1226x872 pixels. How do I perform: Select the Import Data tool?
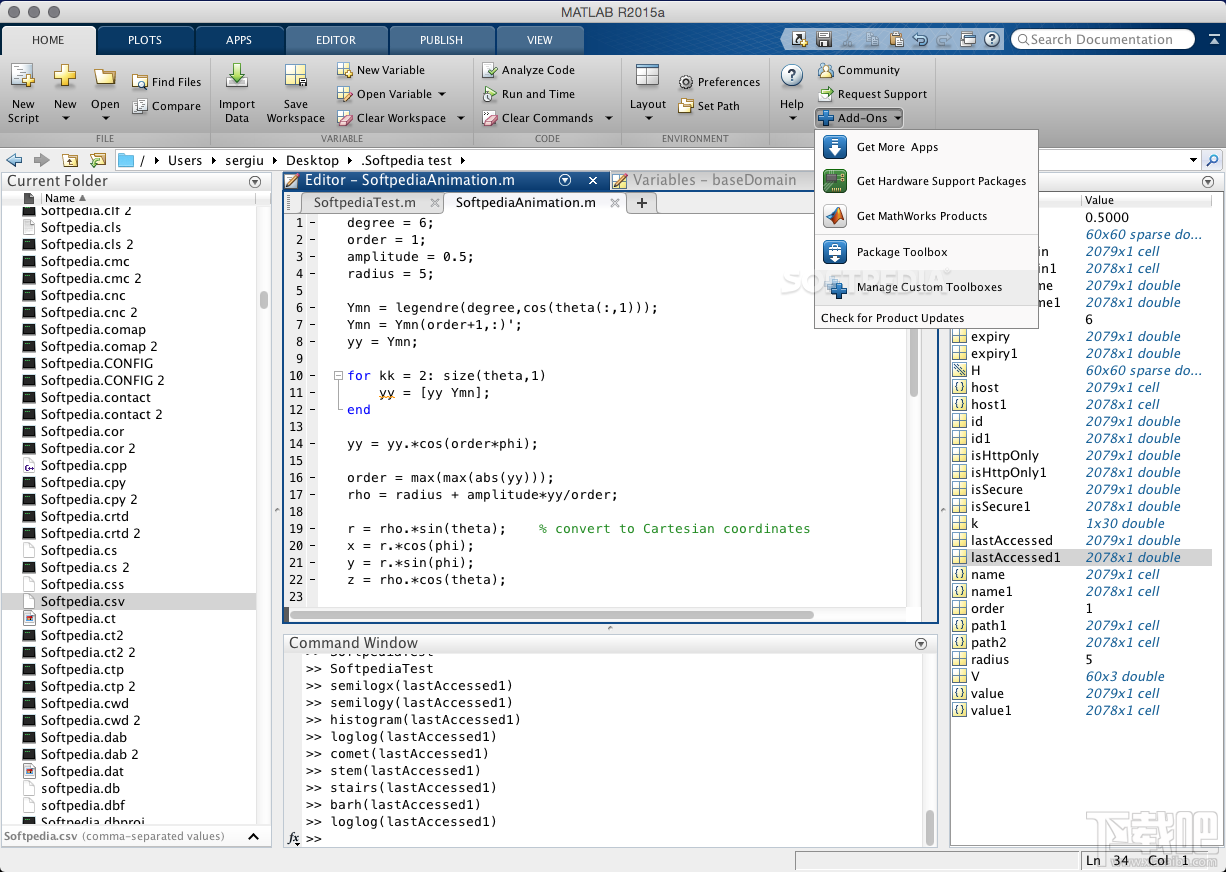(x=237, y=95)
